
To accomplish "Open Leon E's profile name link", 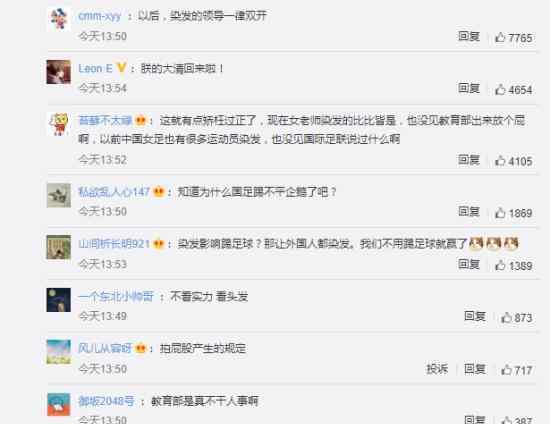I will (x=95, y=68).
